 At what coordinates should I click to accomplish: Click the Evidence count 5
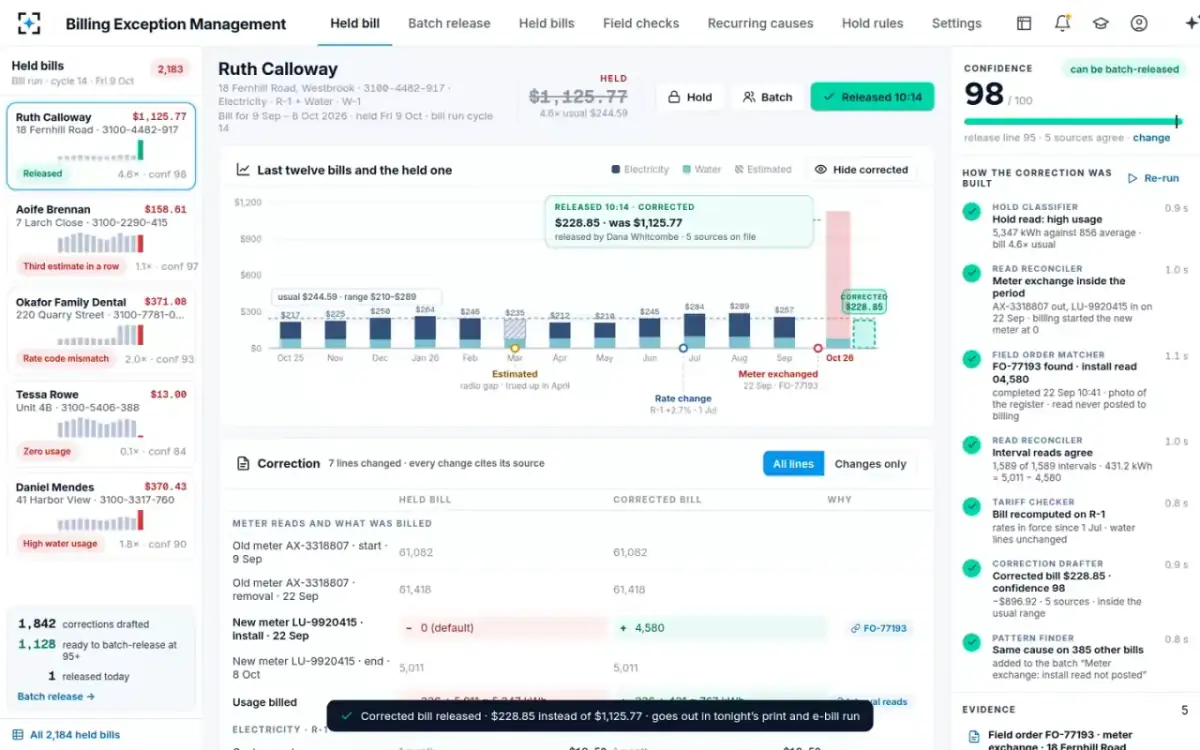(x=1185, y=710)
